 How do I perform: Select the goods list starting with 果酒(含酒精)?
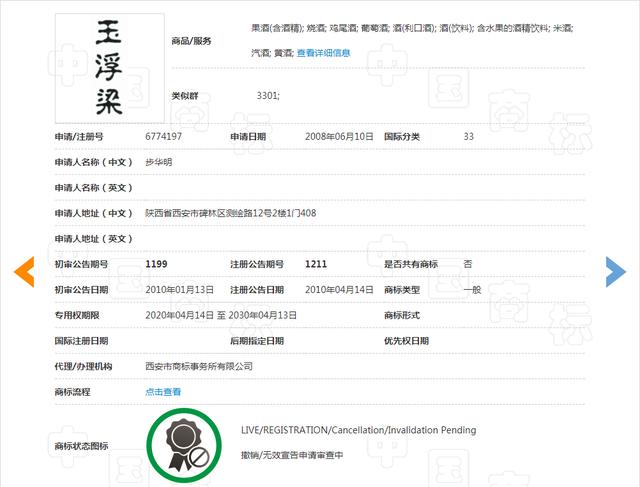pos(412,40)
